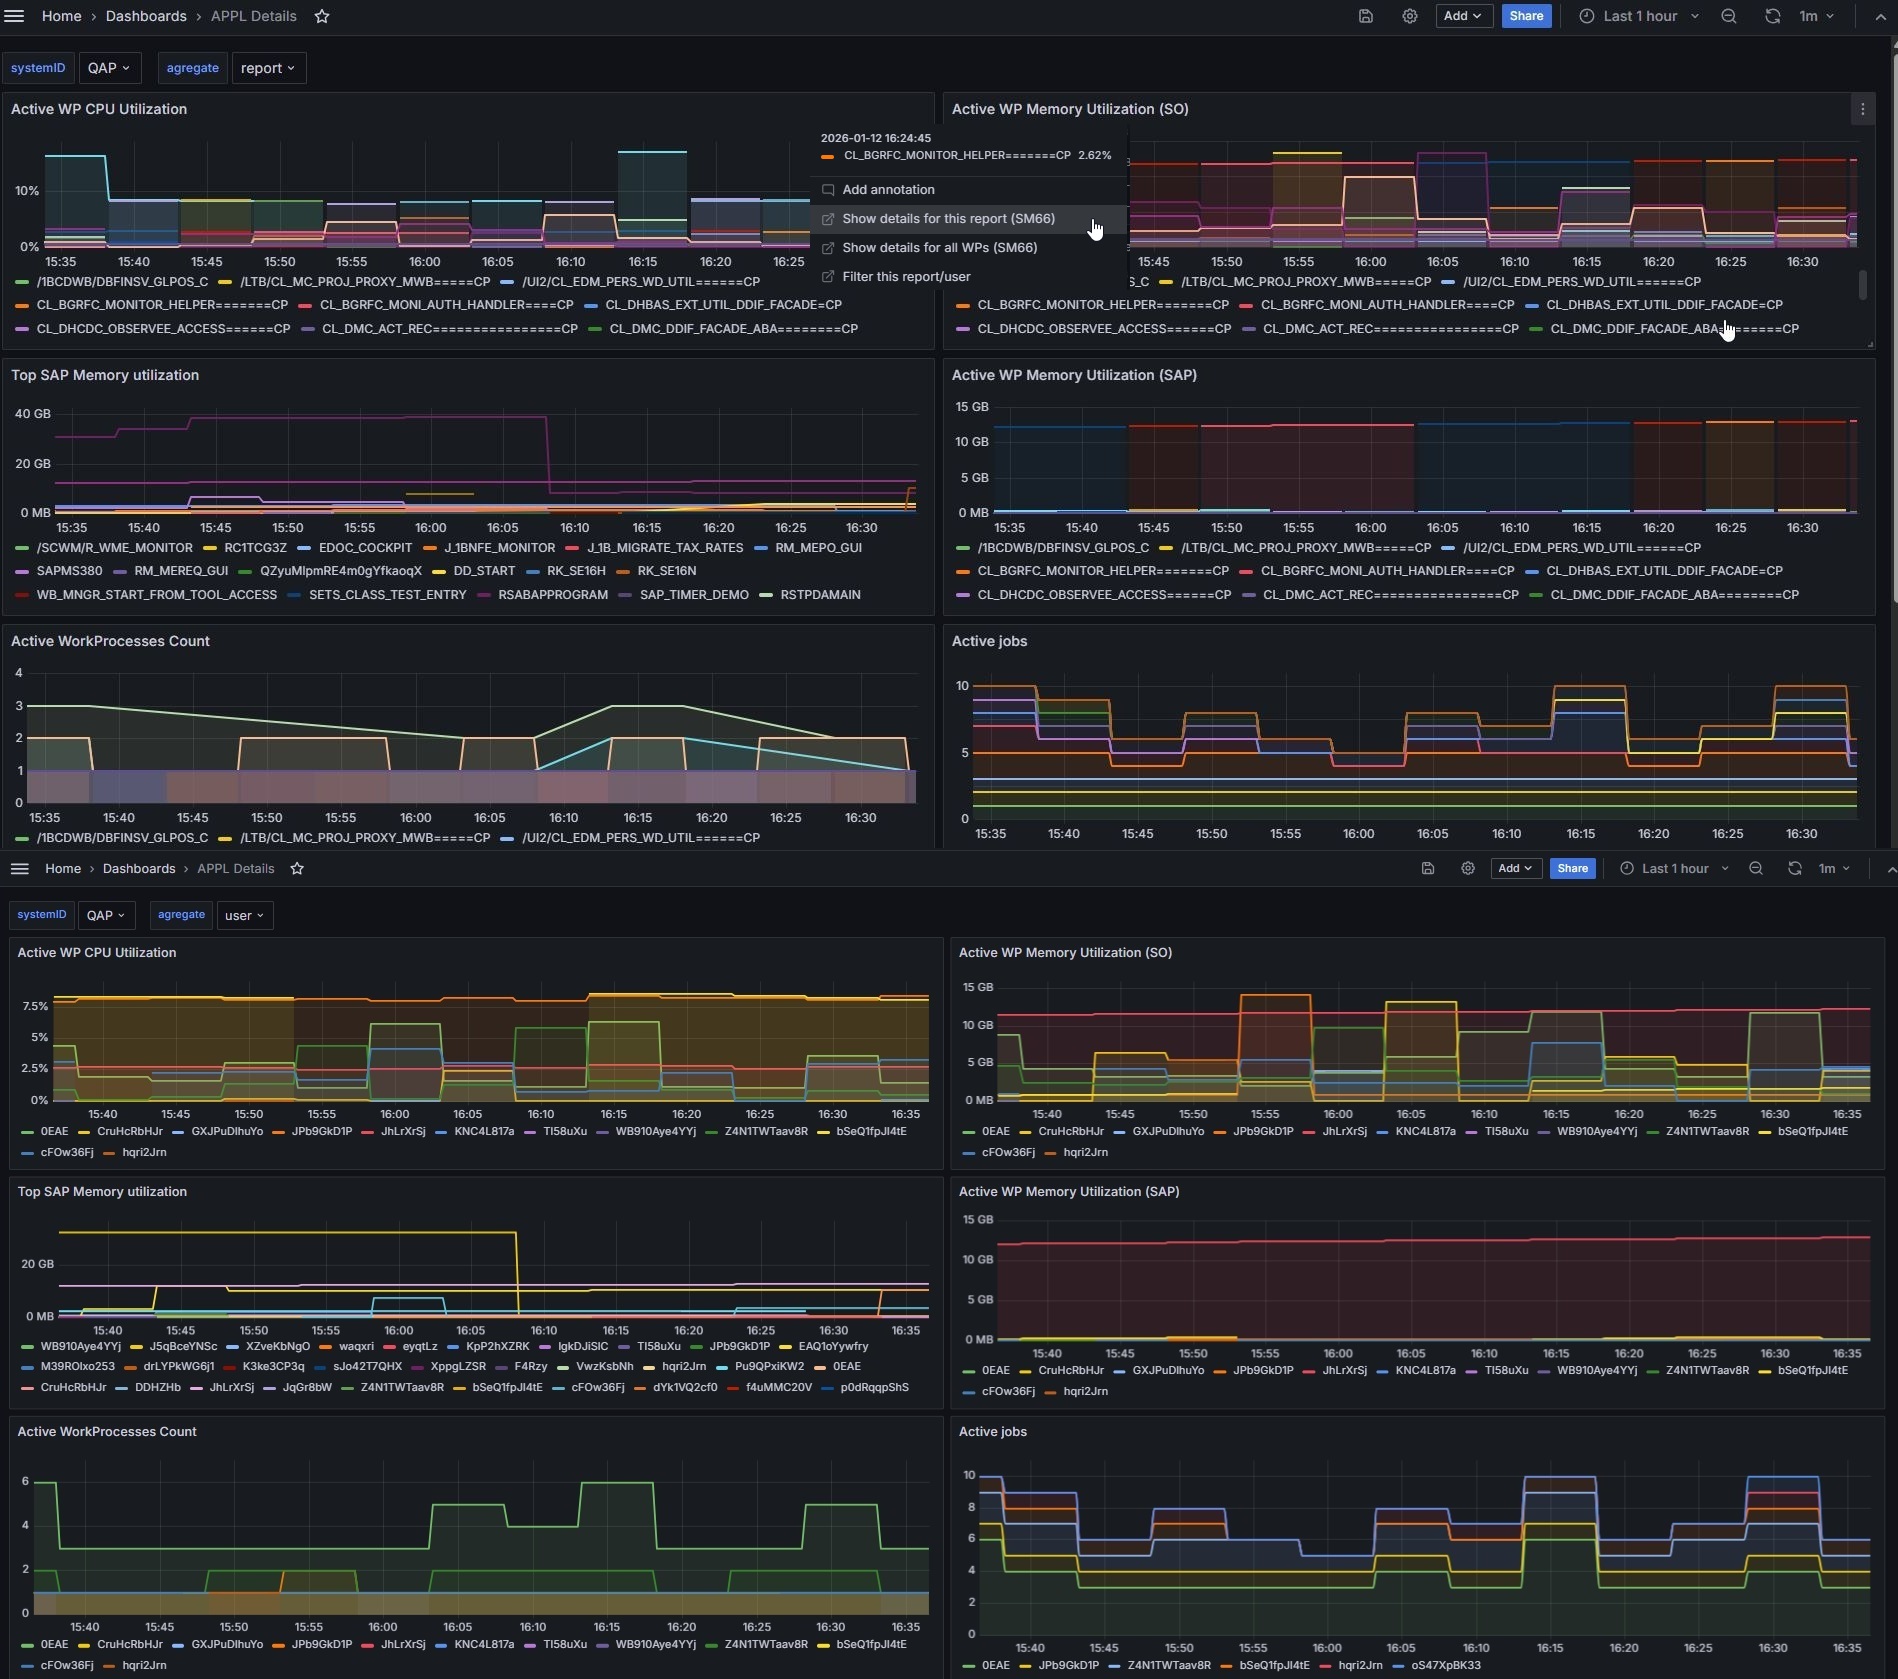Refresh the lower dashboard
The height and width of the screenshot is (1679, 1898).
[1795, 868]
